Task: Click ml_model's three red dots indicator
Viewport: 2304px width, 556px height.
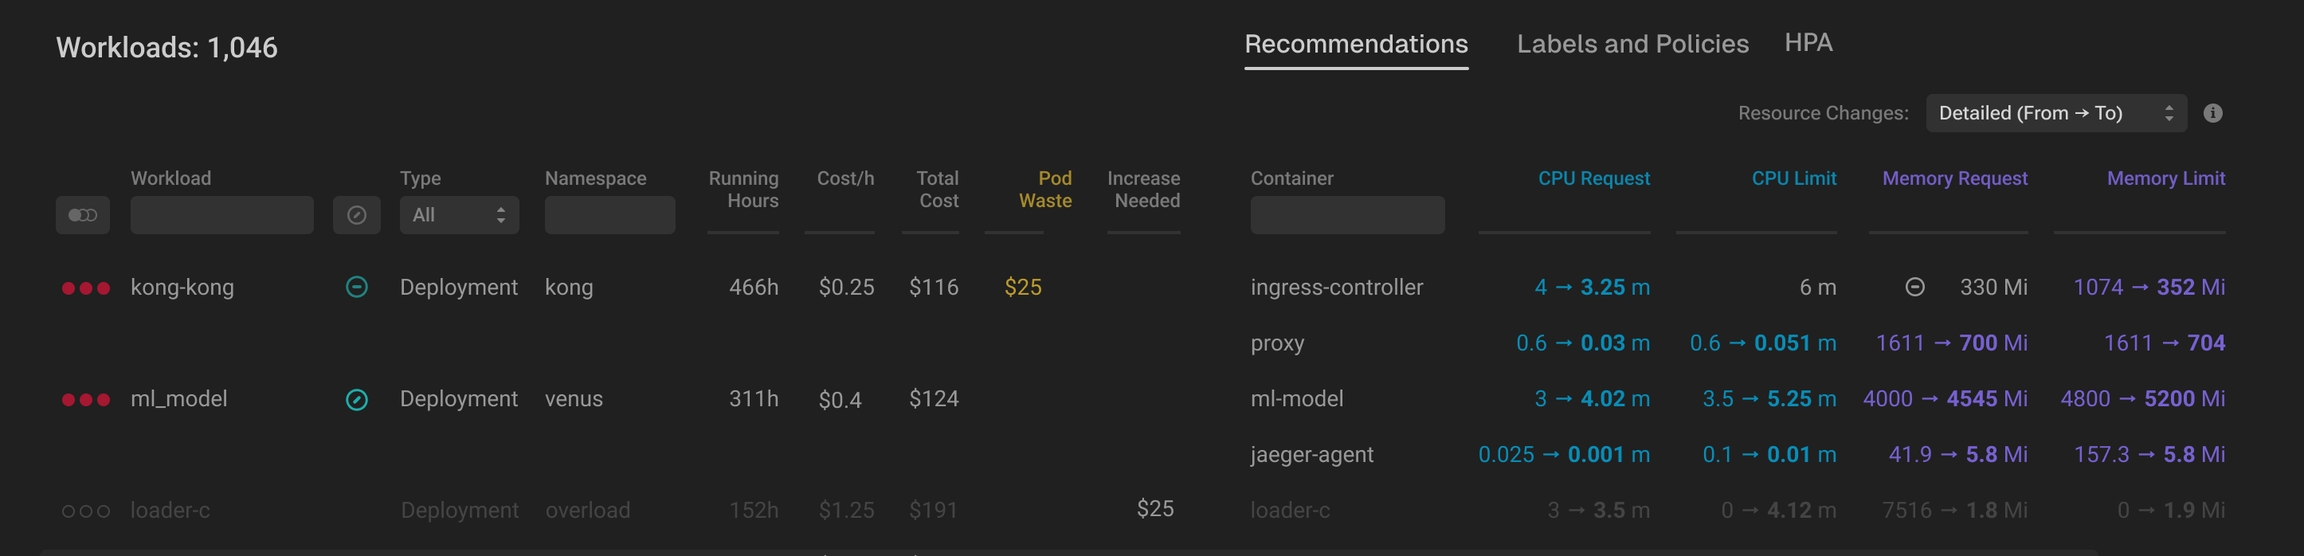Action: click(x=86, y=400)
